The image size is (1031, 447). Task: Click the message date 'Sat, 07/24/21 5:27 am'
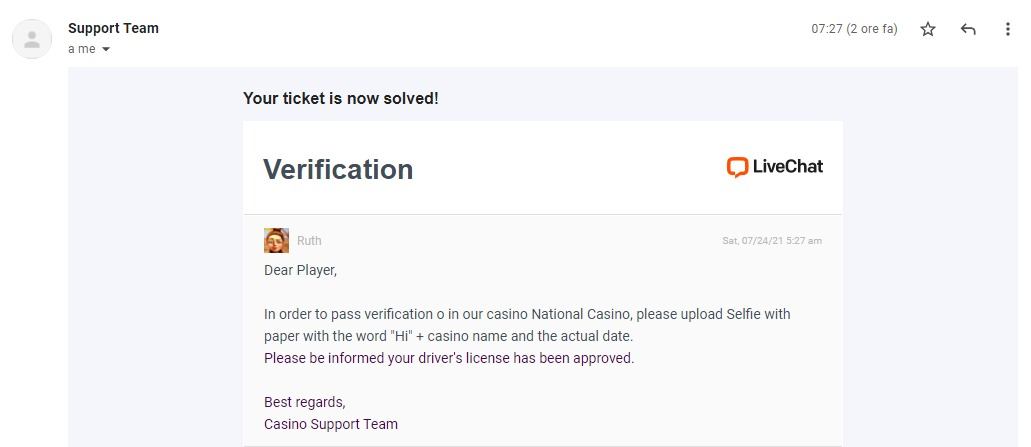point(771,241)
